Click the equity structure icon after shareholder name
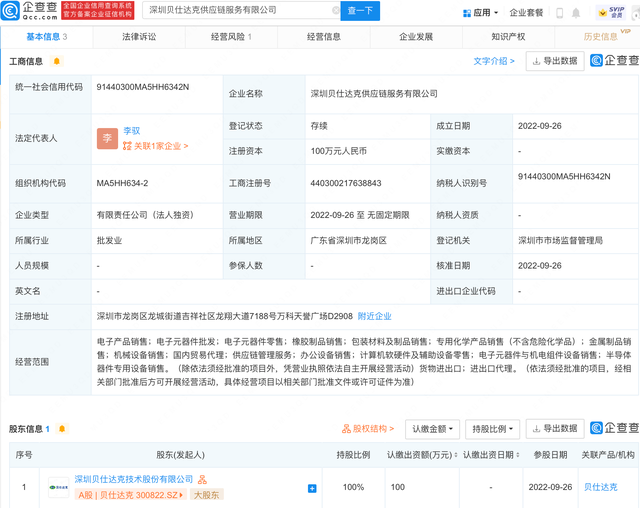Viewport: 640px width, 508px height. tap(202, 480)
